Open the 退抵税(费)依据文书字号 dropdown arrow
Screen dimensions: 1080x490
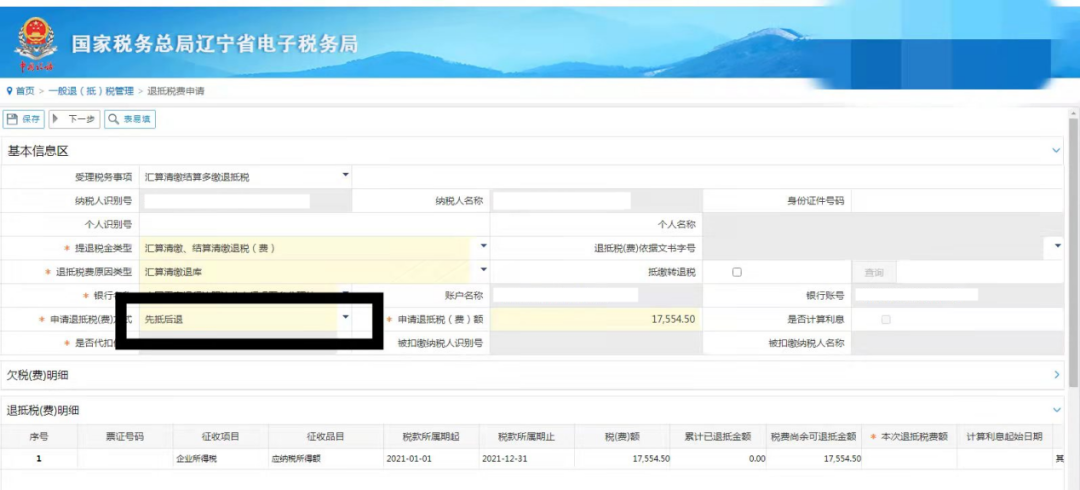(1057, 246)
